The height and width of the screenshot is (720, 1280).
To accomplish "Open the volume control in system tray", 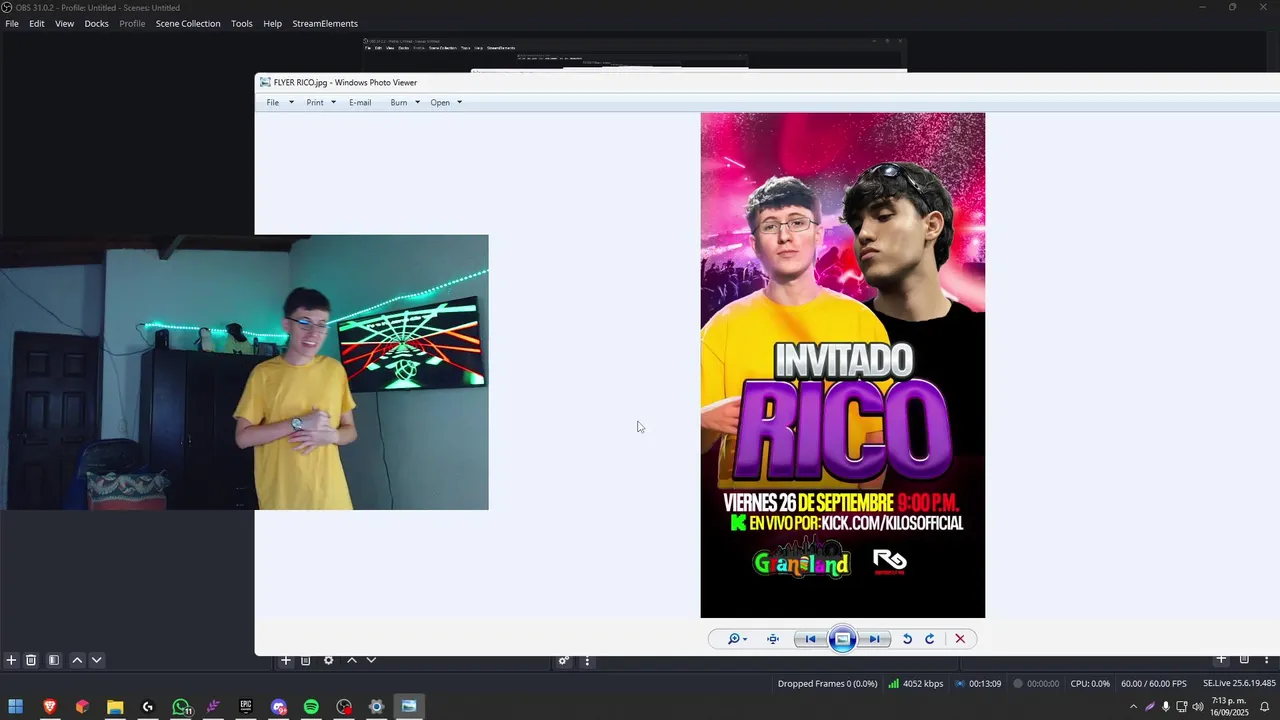I will point(1198,707).
